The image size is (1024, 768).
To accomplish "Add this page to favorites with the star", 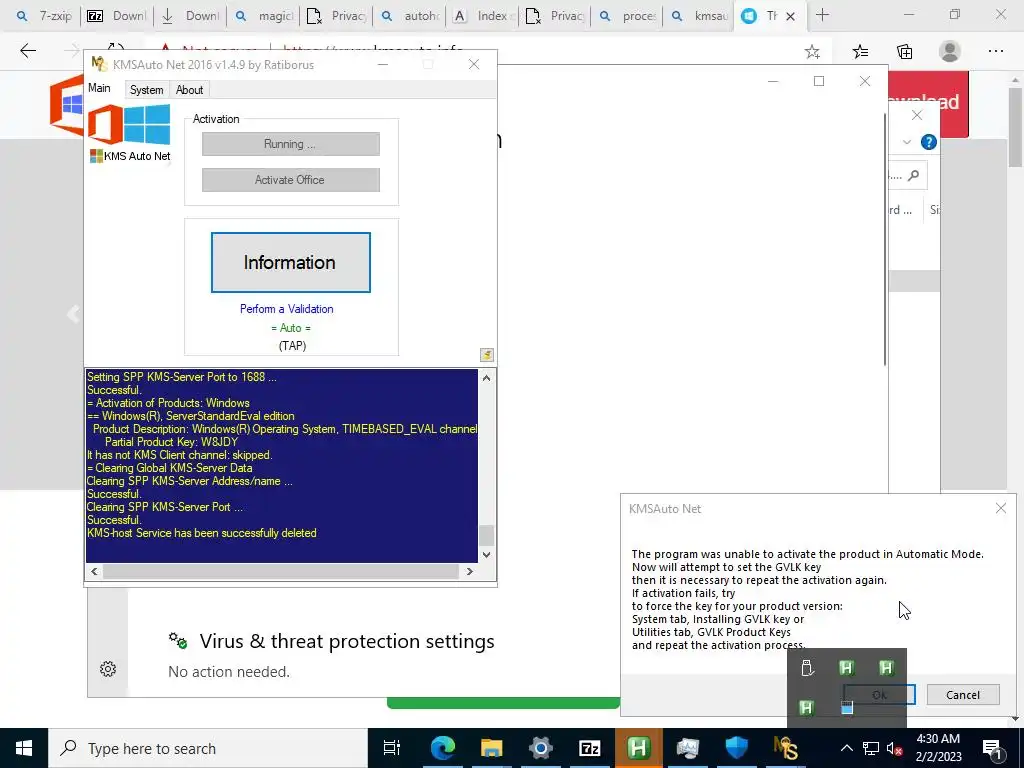I will (x=812, y=52).
